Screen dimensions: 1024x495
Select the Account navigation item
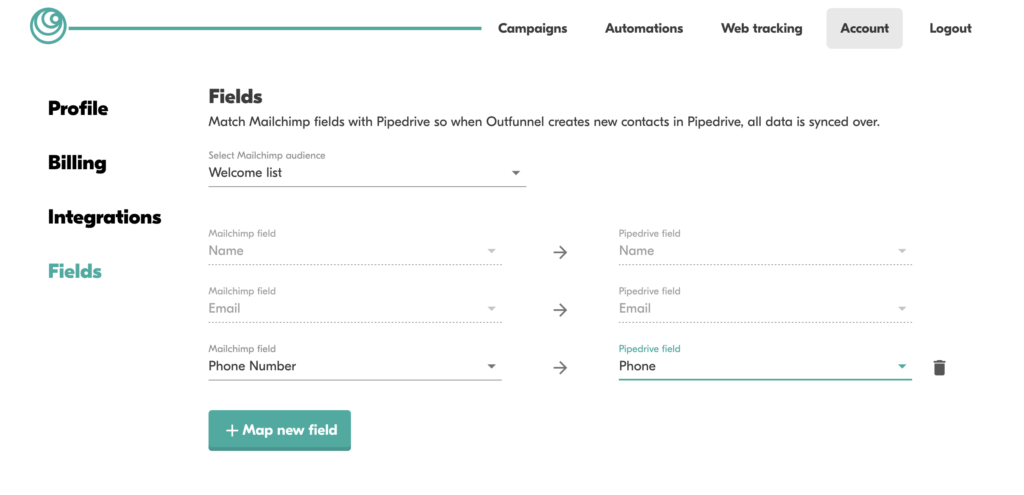[865, 28]
